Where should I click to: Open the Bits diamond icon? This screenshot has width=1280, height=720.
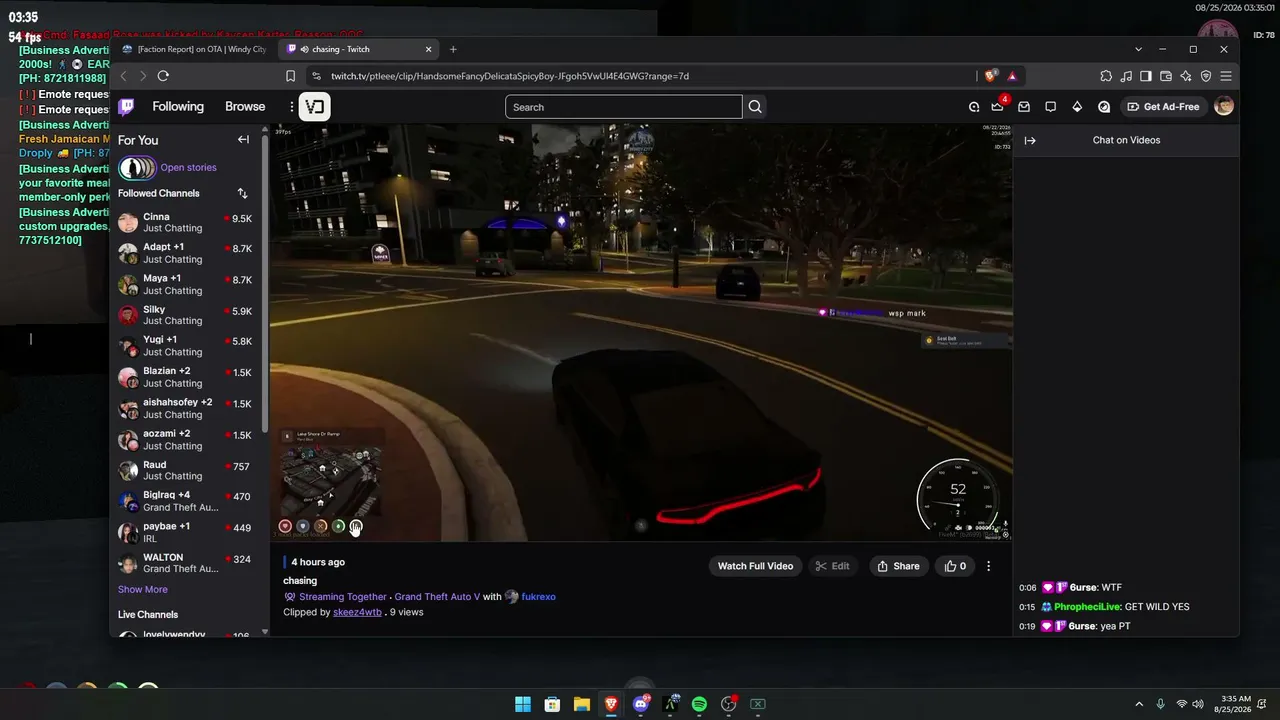pos(1077,107)
